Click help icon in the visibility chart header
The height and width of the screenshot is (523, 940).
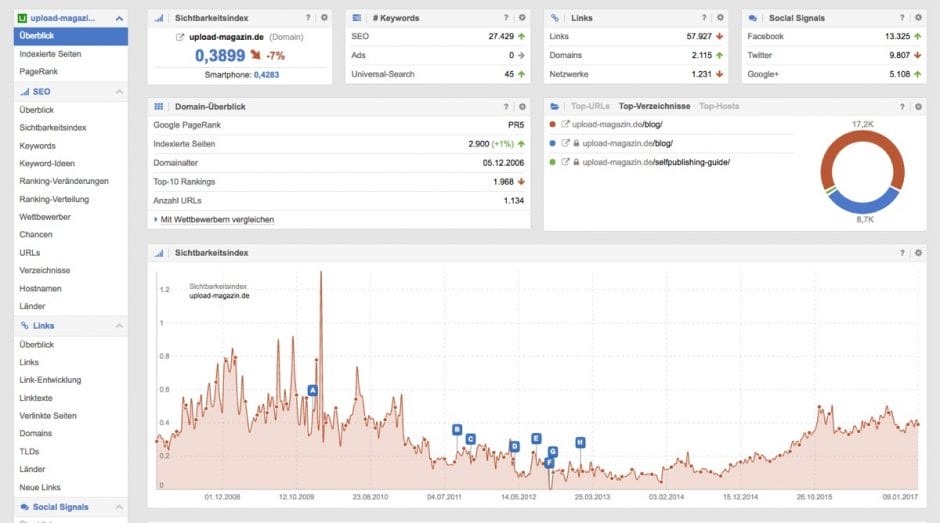click(904, 254)
